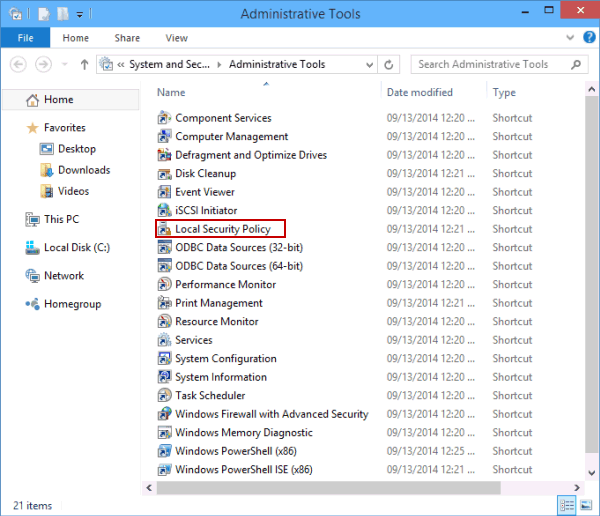
Task: Open Customize Quick Access Toolbar dropdown
Action: click(80, 15)
